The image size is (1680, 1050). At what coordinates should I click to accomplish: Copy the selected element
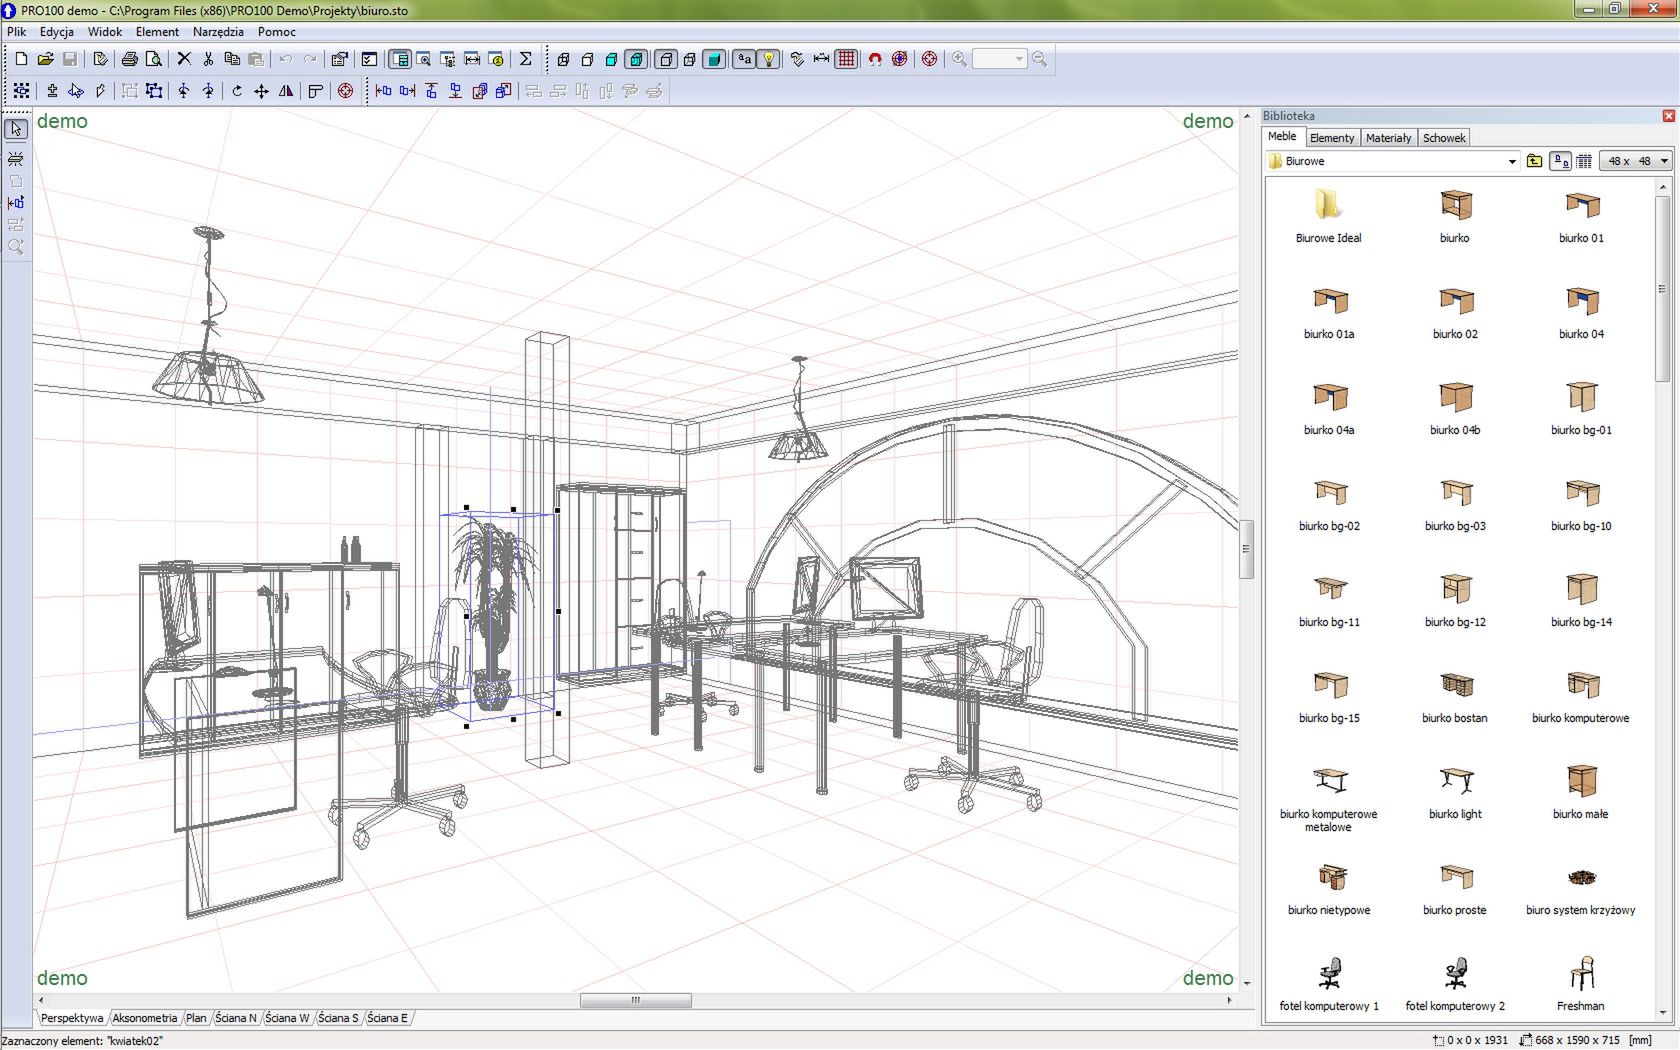click(232, 59)
